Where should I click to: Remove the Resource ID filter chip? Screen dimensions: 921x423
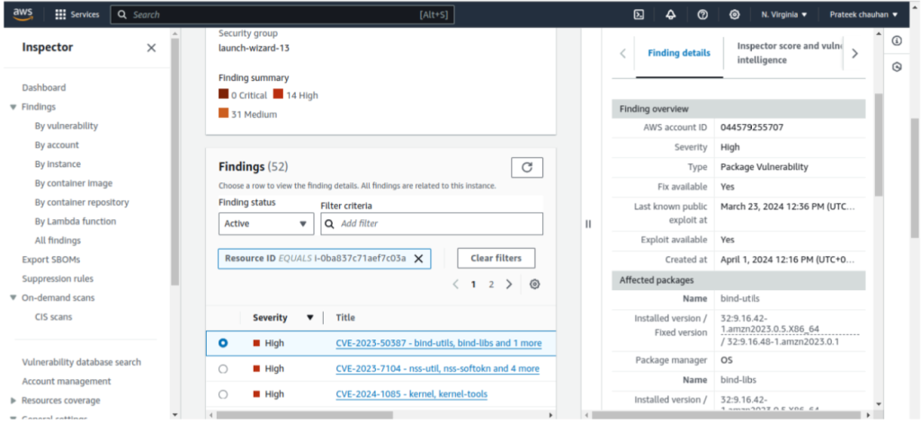click(419, 258)
